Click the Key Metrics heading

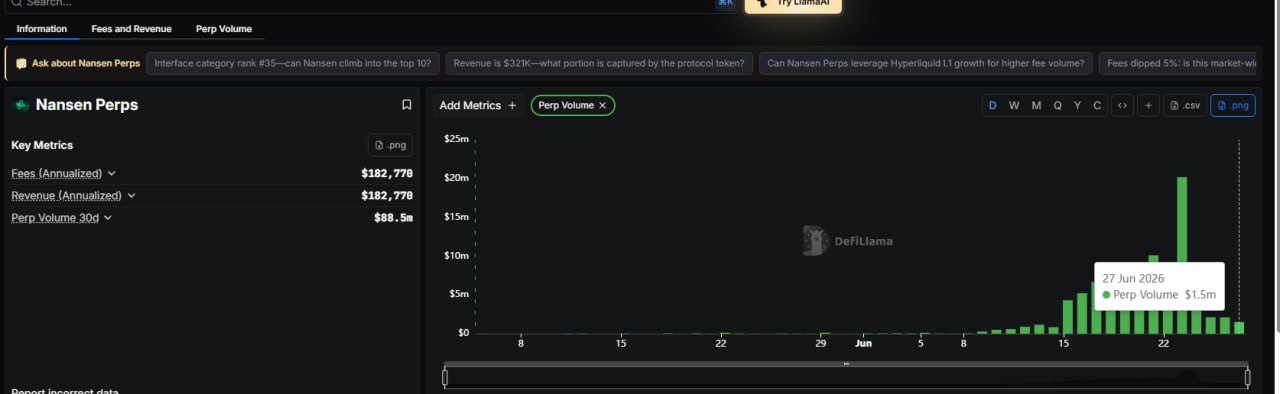tap(42, 145)
